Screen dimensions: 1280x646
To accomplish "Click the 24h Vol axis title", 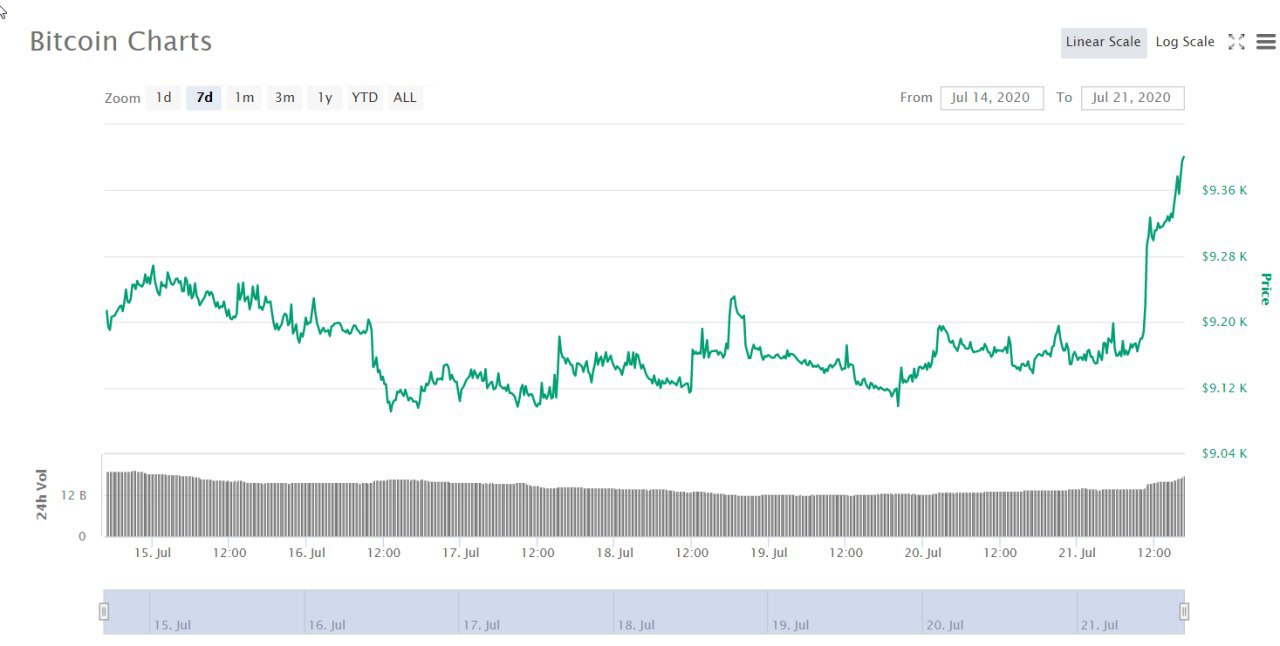I will [x=42, y=494].
